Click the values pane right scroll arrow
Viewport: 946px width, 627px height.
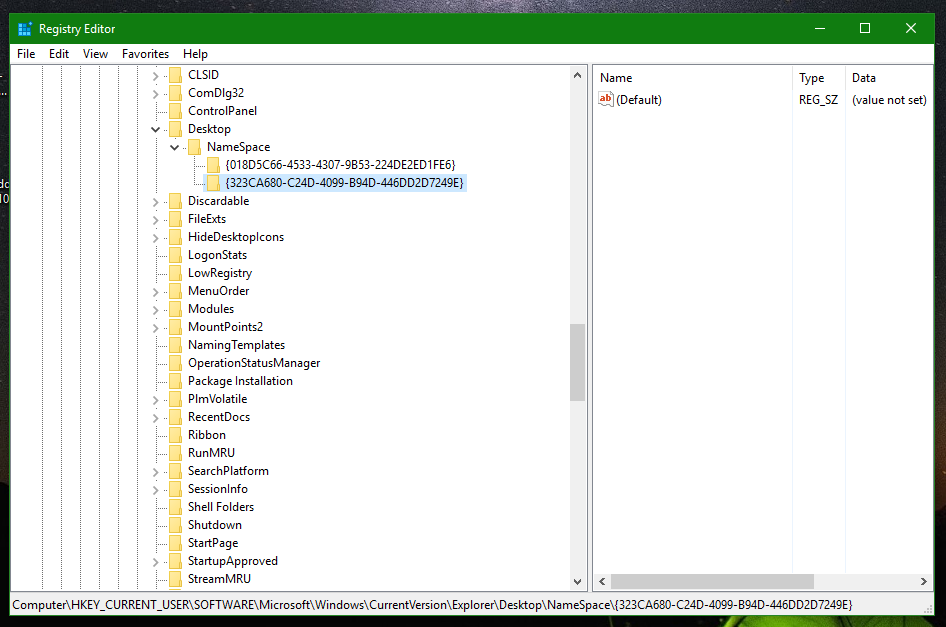coord(924,581)
